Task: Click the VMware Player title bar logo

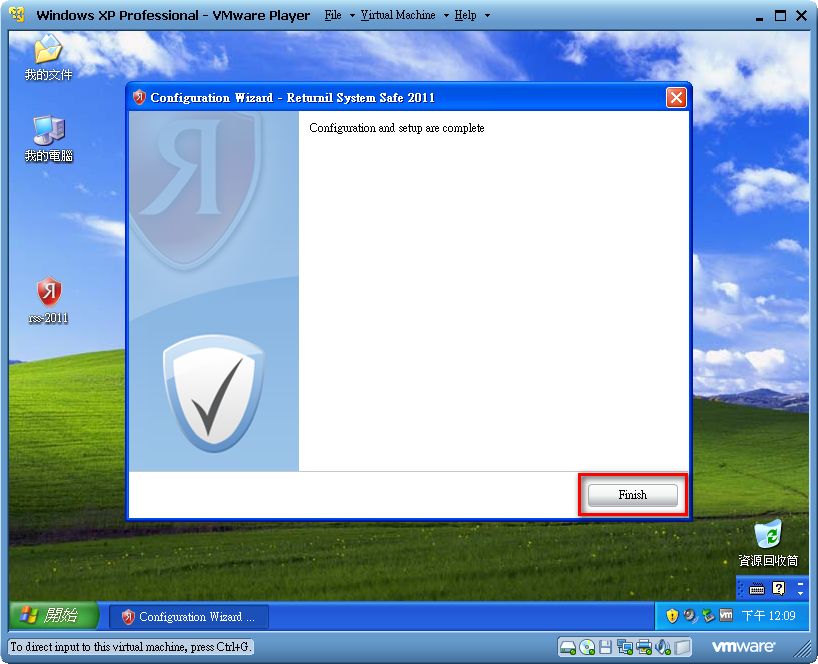Action: pos(17,15)
